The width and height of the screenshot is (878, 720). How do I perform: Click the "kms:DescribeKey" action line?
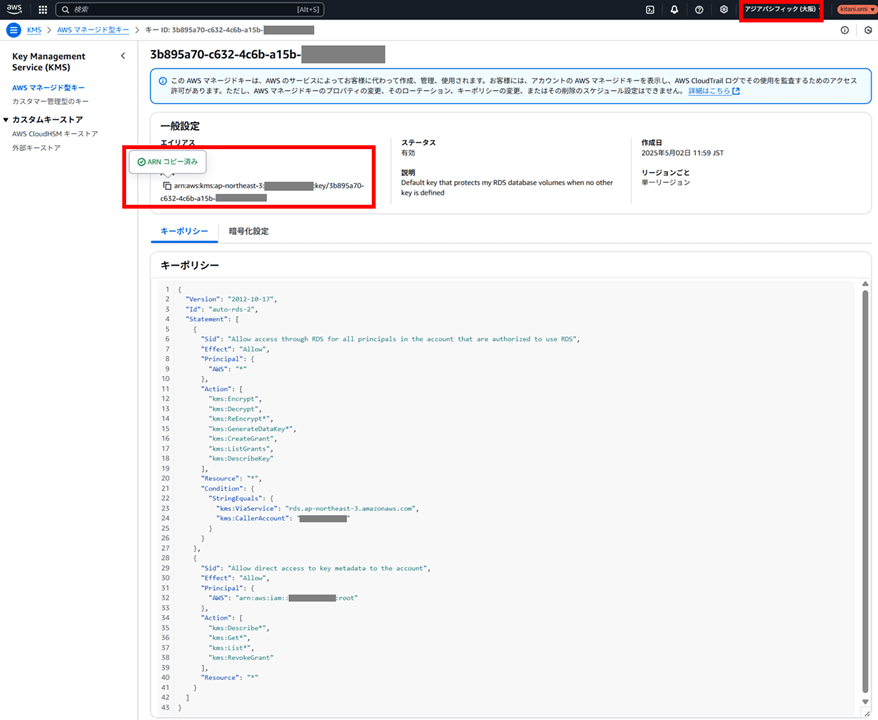pyautogui.click(x=241, y=459)
